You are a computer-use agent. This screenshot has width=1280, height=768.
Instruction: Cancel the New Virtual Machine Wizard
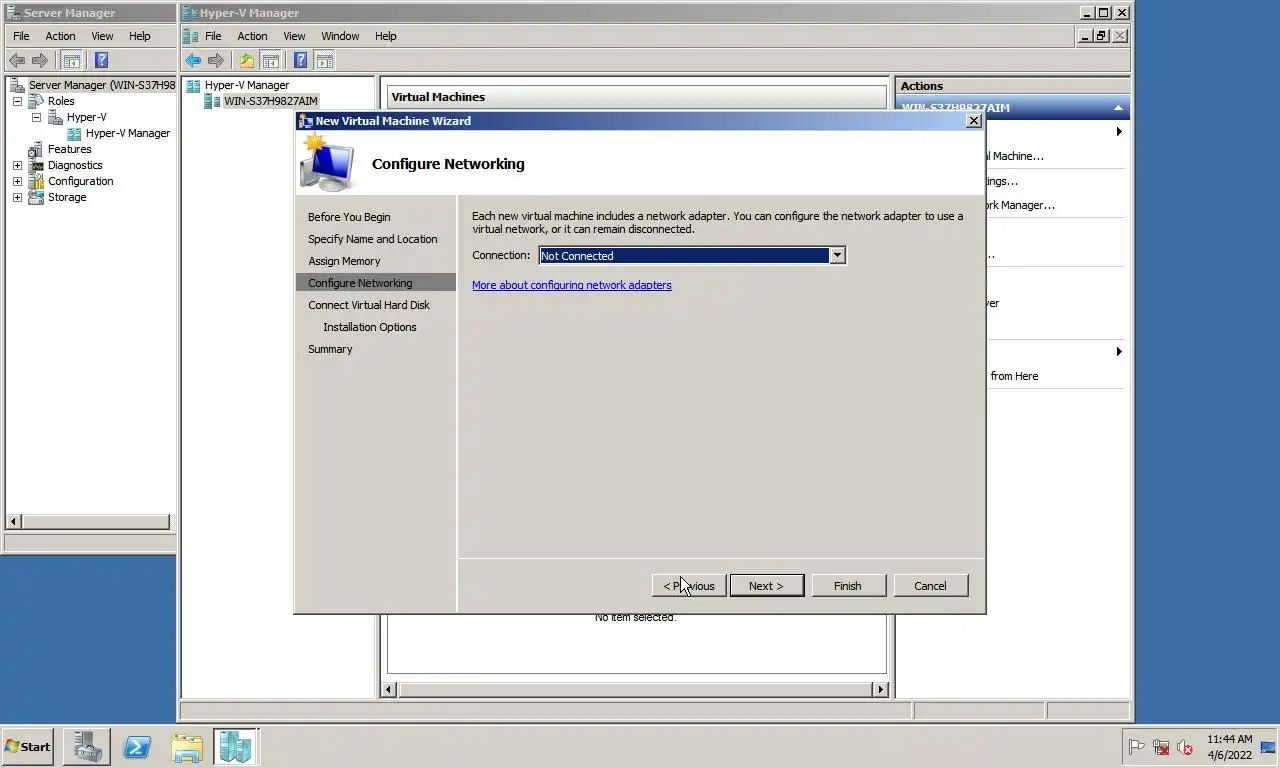930,586
